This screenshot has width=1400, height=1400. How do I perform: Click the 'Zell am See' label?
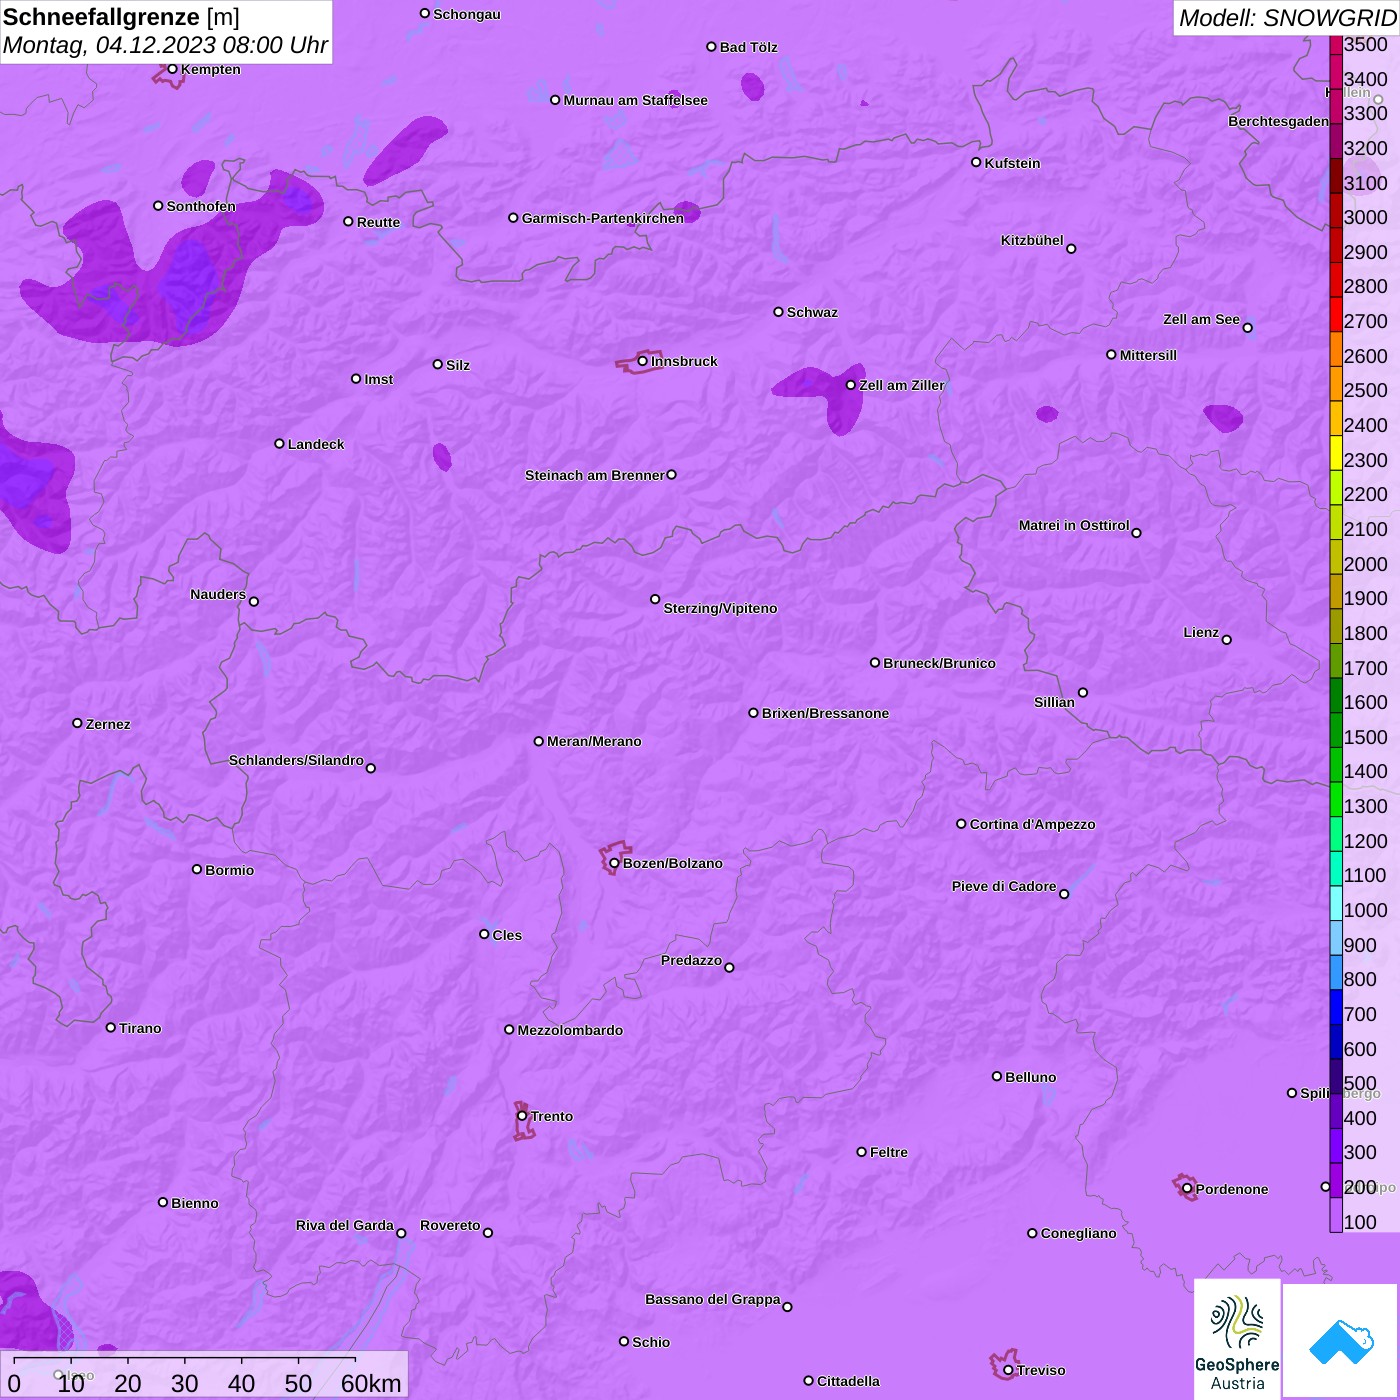click(1201, 319)
